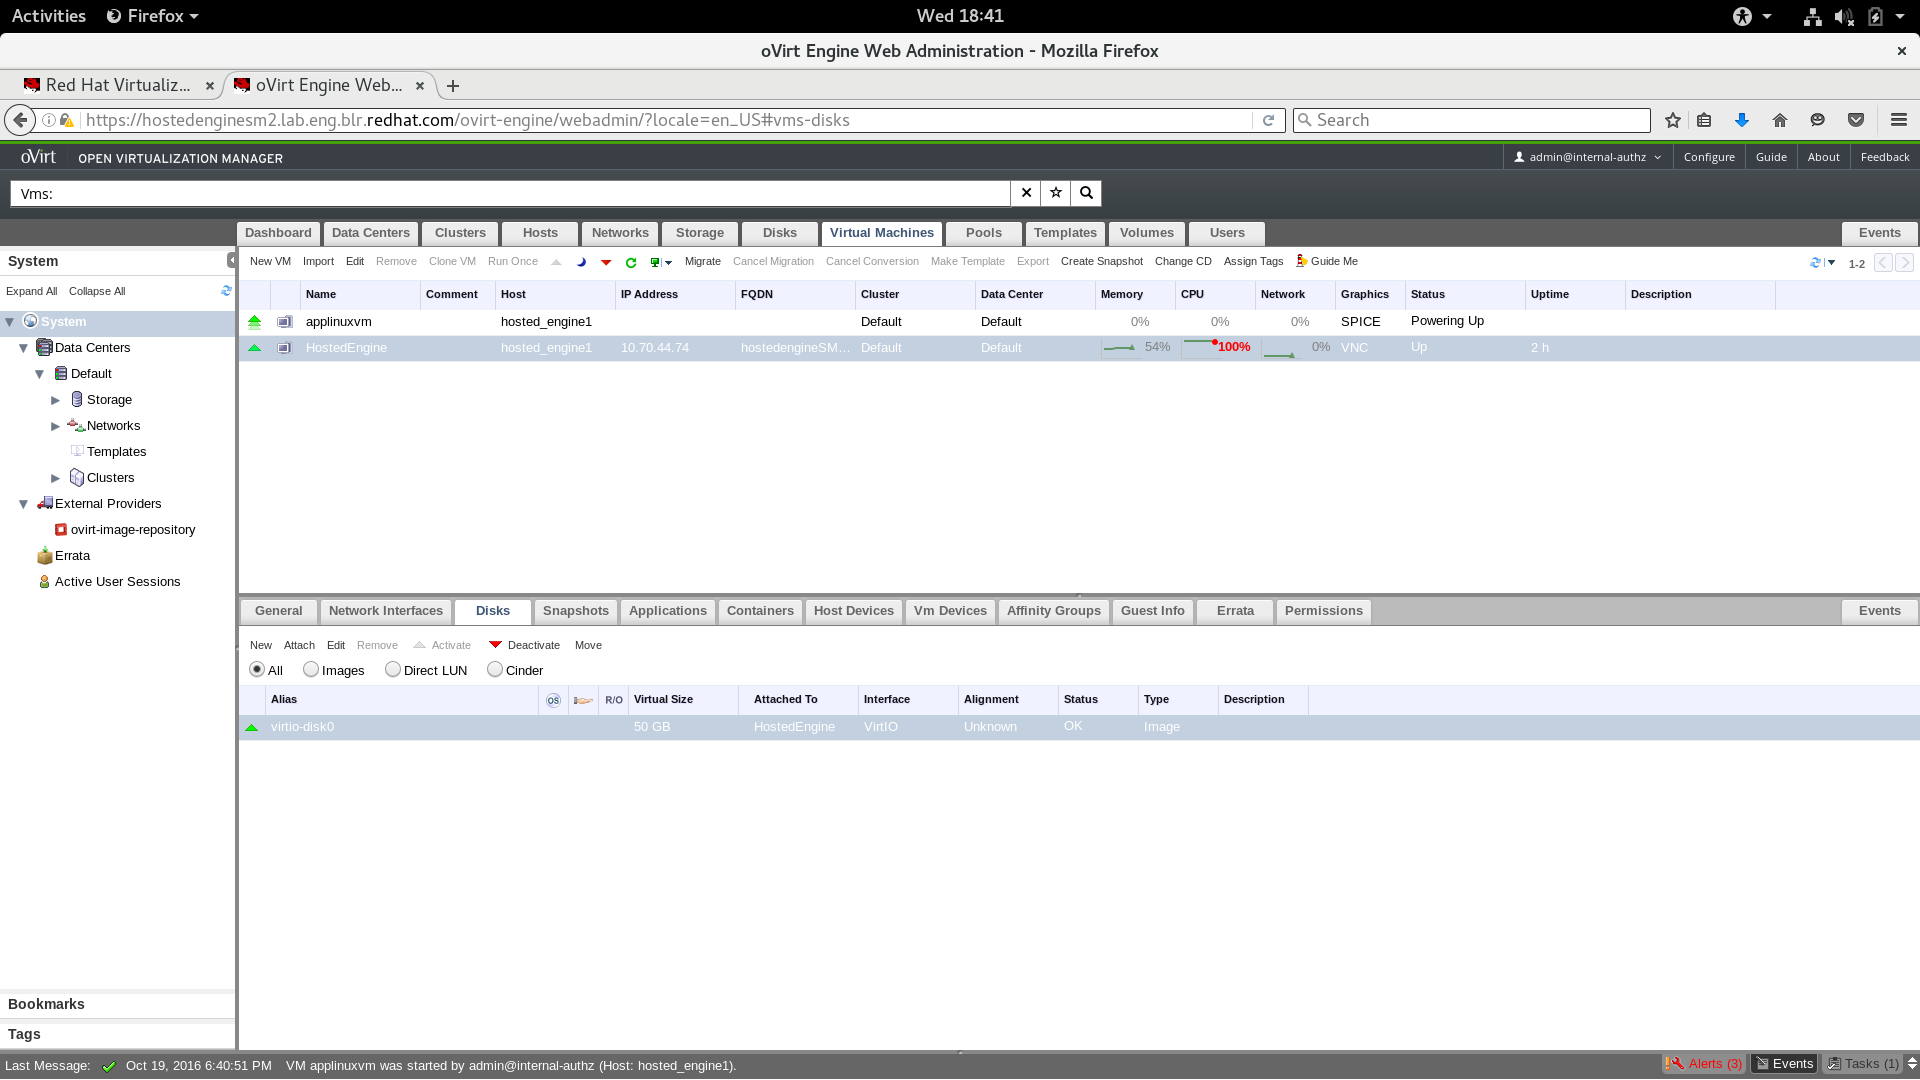
Task: Click the Suspend VM moon icon
Action: click(x=582, y=262)
